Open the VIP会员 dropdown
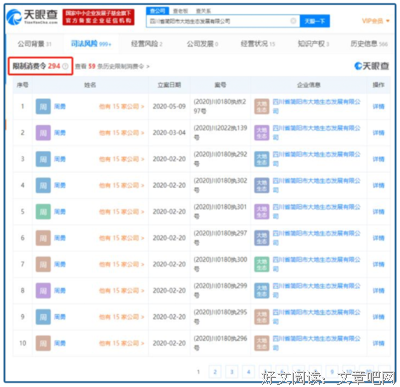400x387 pixels. (x=376, y=21)
